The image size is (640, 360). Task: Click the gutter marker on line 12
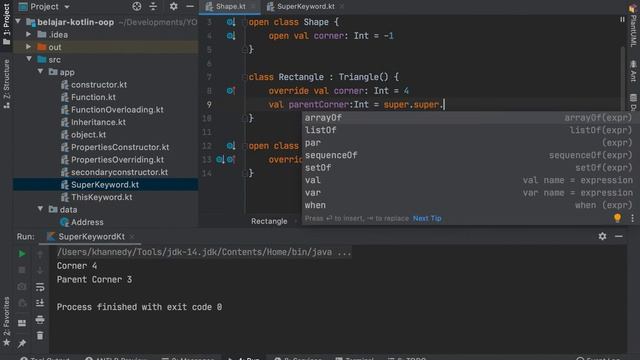(x=231, y=146)
